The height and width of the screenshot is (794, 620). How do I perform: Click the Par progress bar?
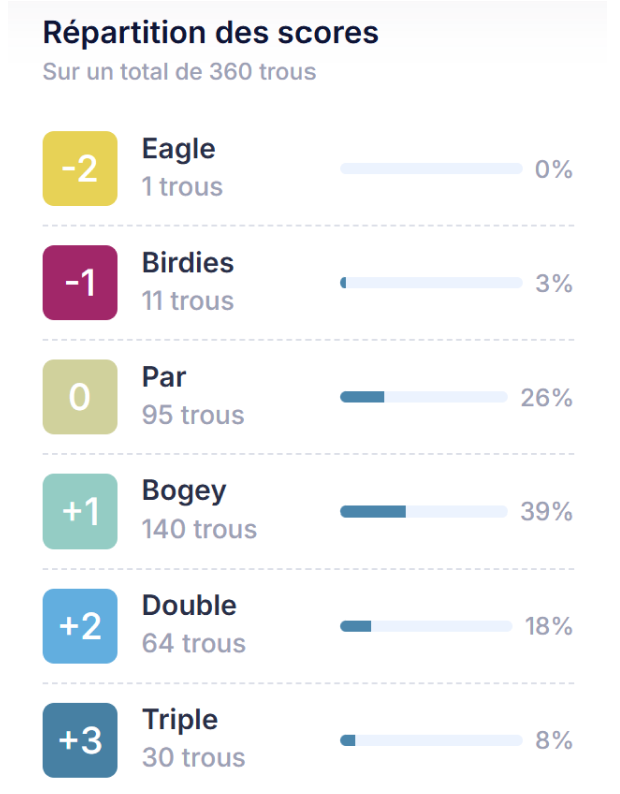pyautogui.click(x=424, y=397)
